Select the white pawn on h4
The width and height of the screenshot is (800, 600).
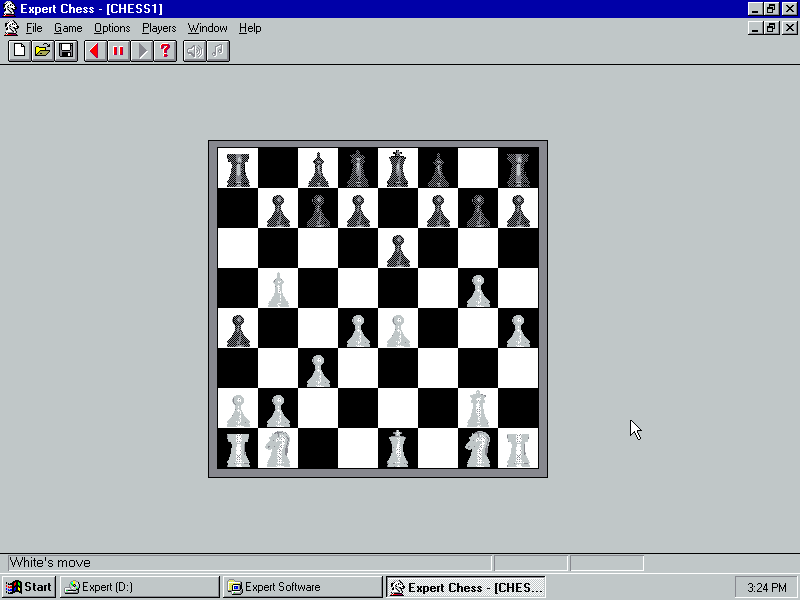518,331
